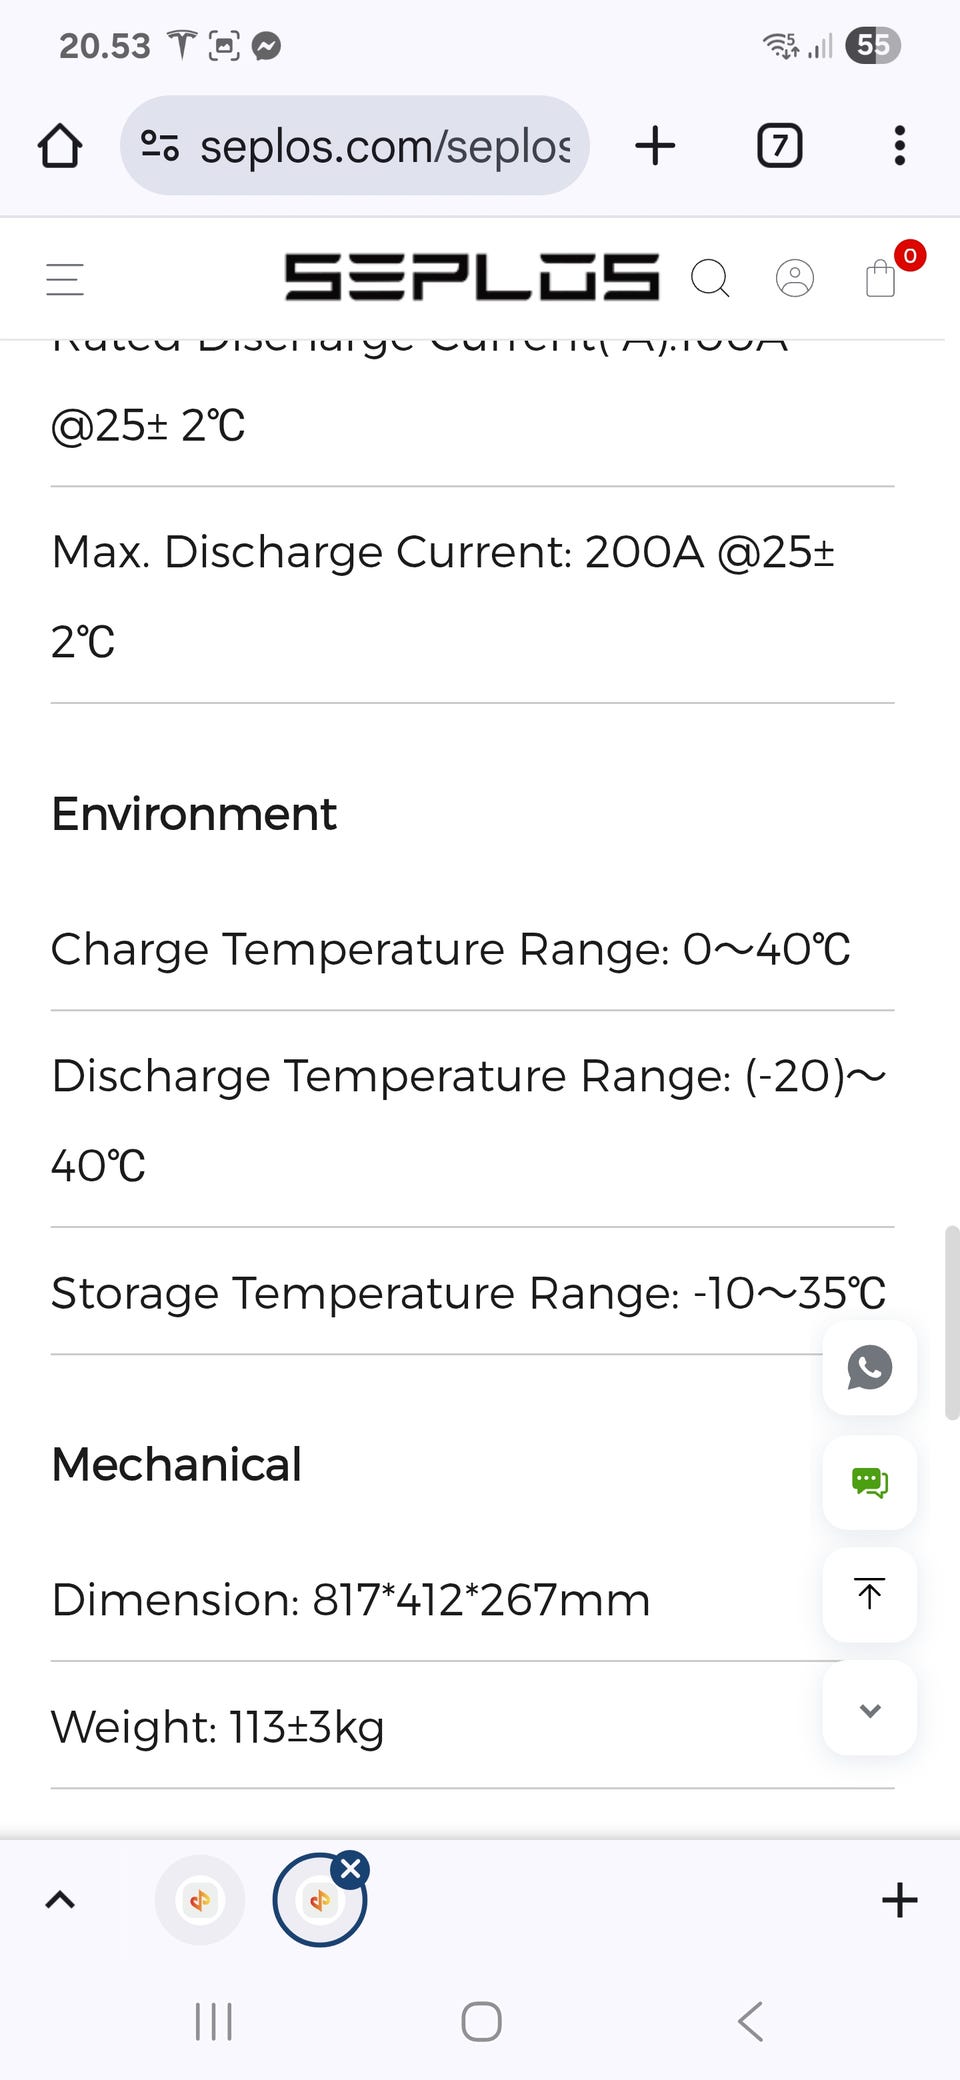This screenshot has height=2080, width=960.
Task: Switch to the first tab thumbnail in strip
Action: (x=200, y=1899)
